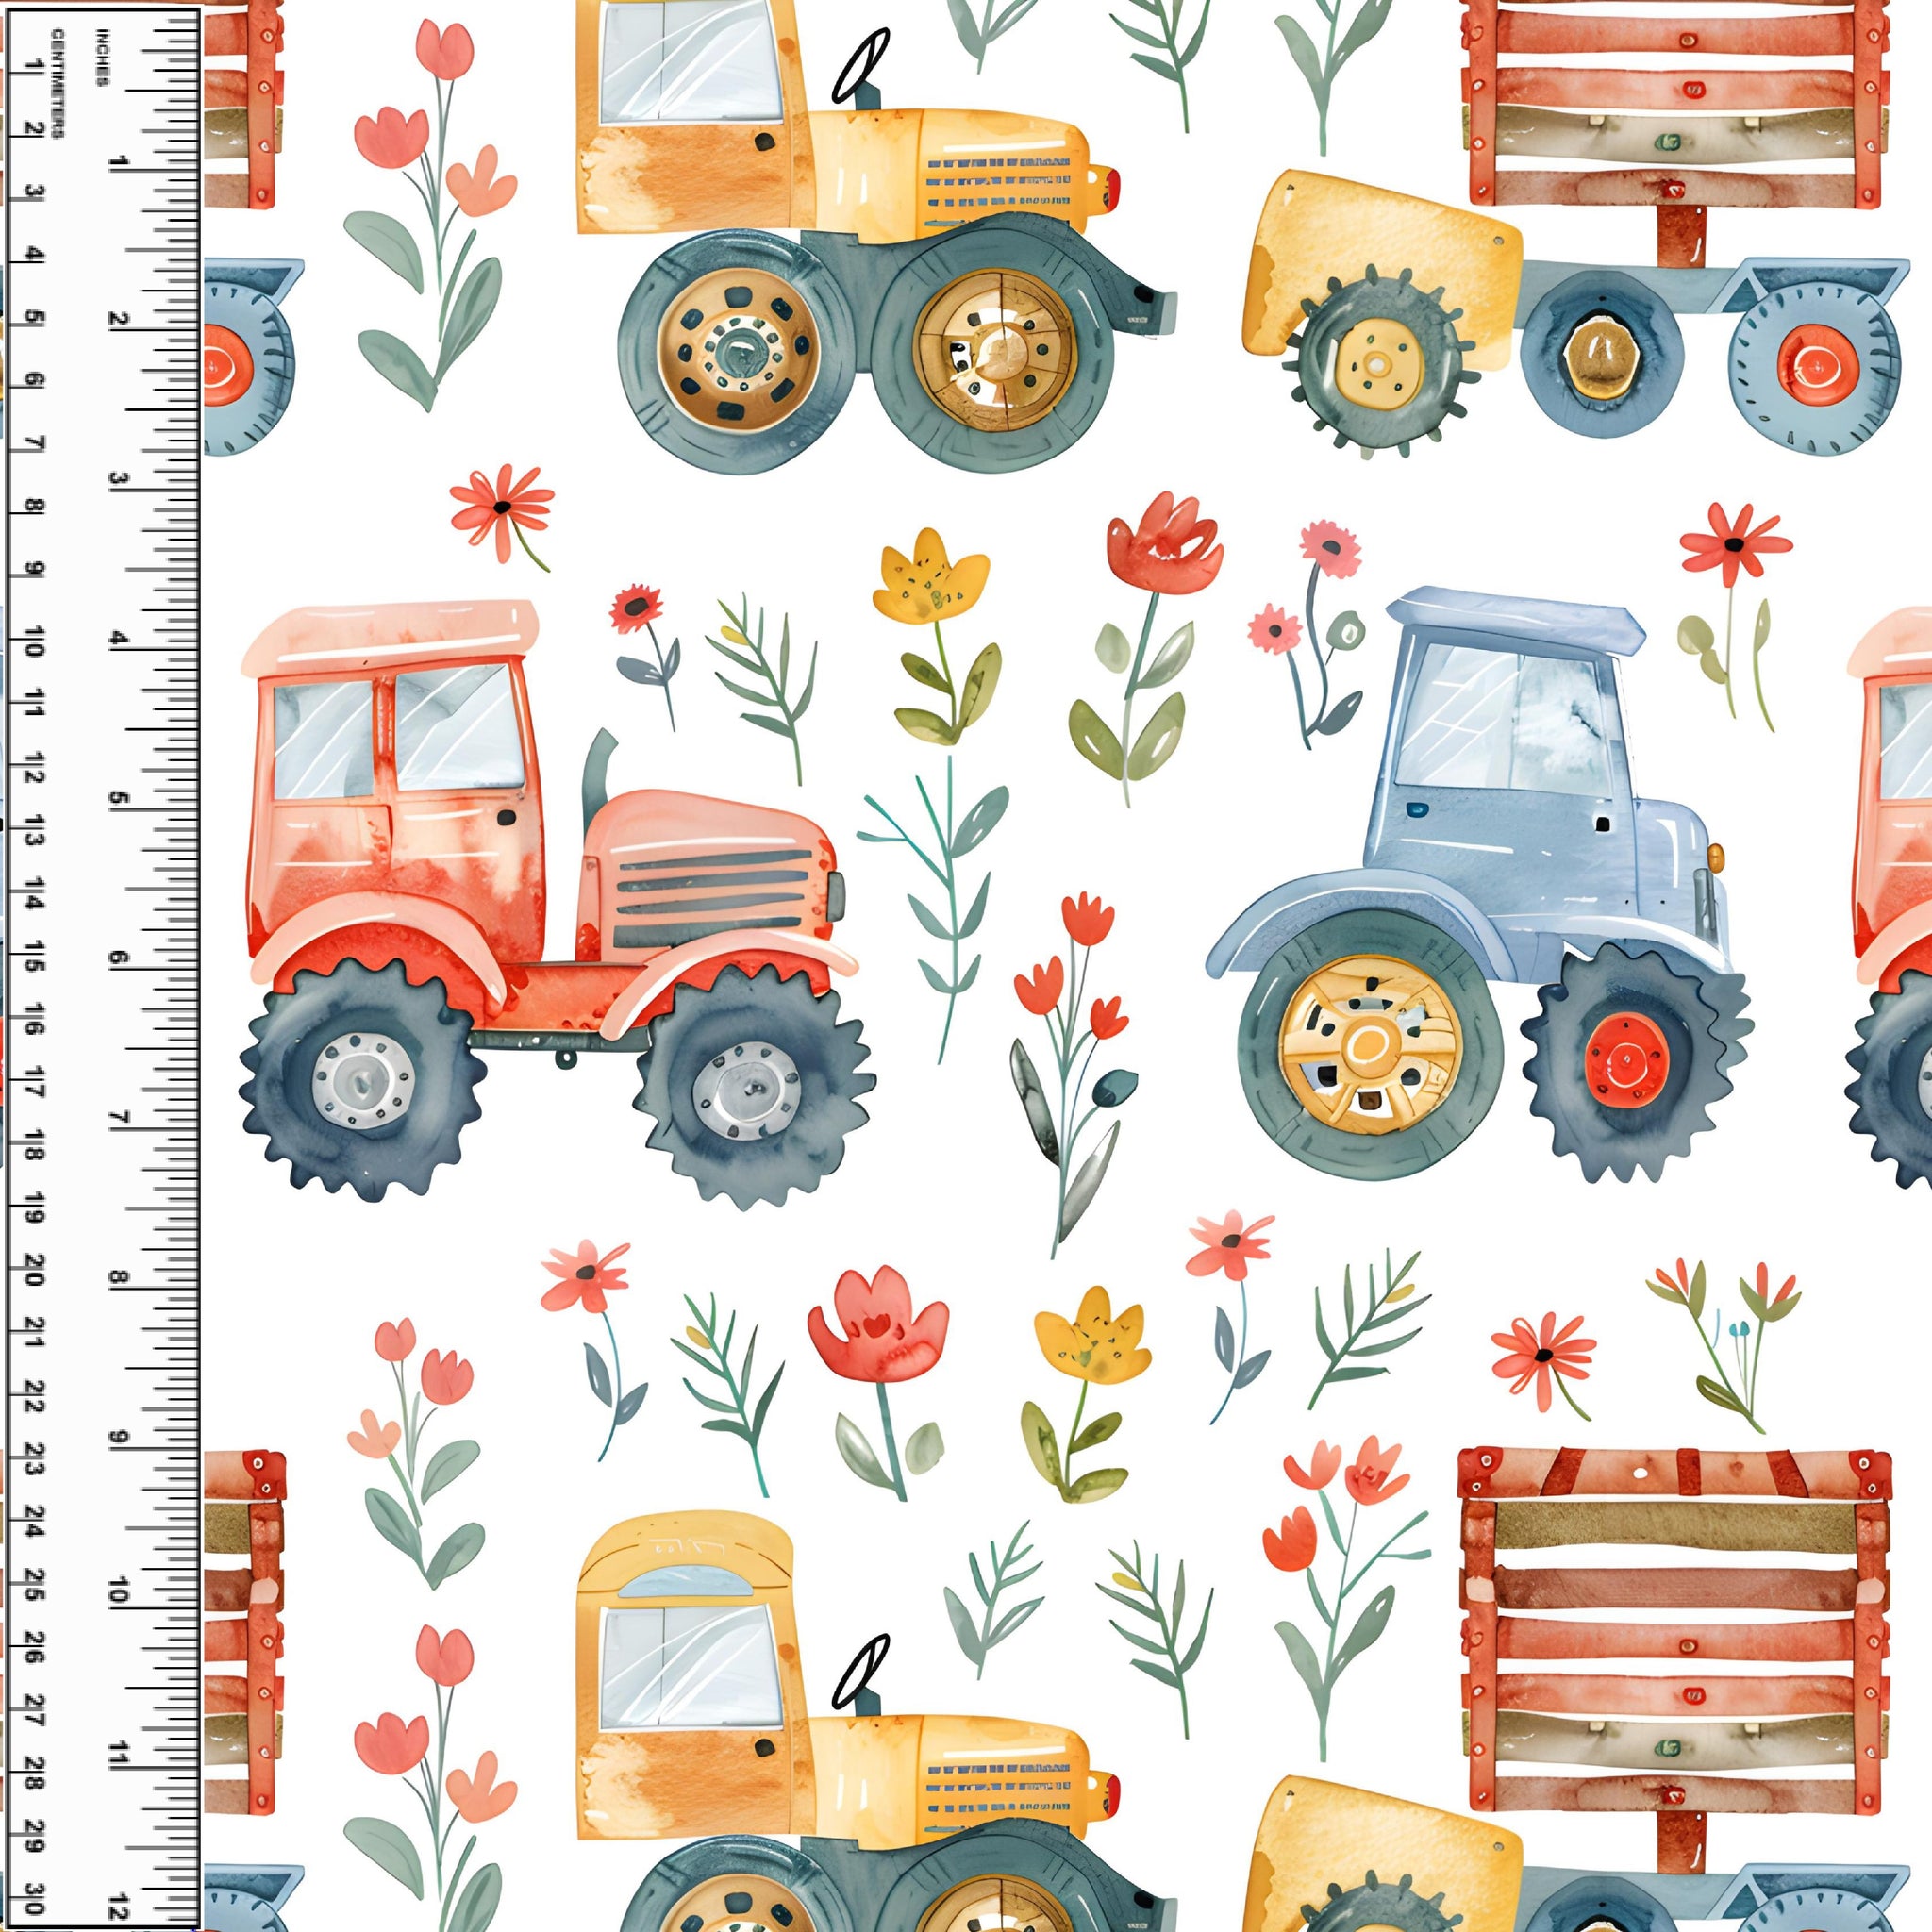Click the blue tractor's yellow rear wheel

coord(1368,1047)
